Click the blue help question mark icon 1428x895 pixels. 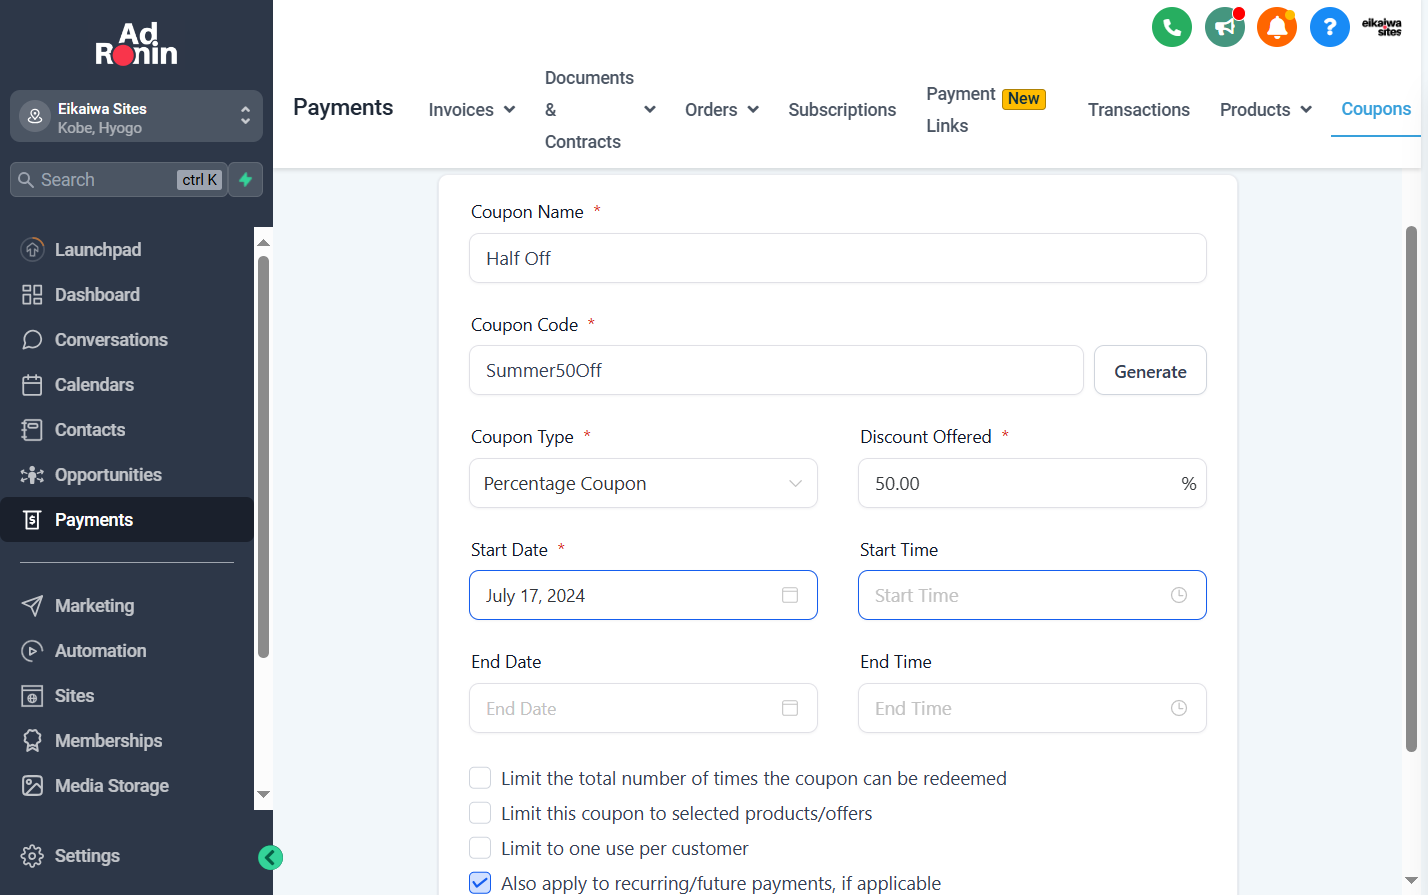(x=1330, y=27)
